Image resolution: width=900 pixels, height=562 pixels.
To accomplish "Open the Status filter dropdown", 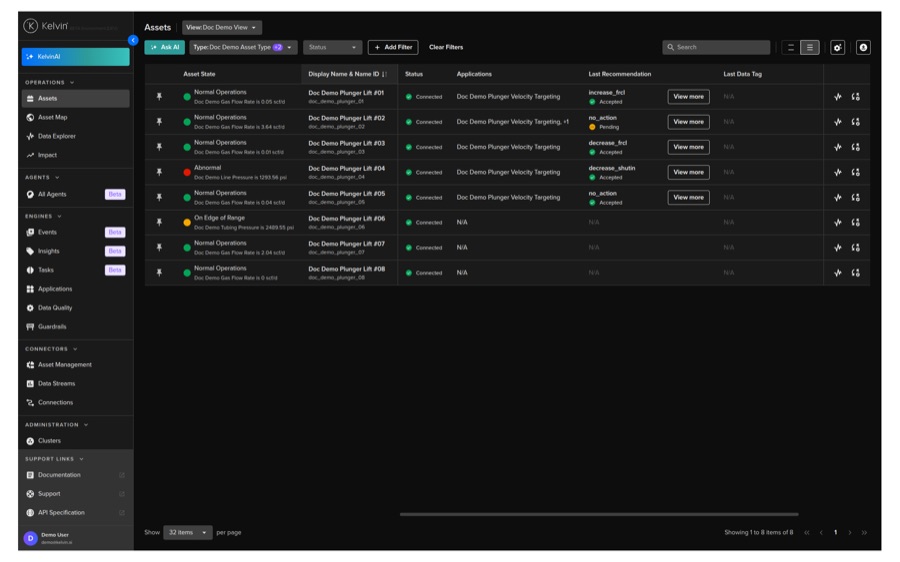I will tap(332, 48).
